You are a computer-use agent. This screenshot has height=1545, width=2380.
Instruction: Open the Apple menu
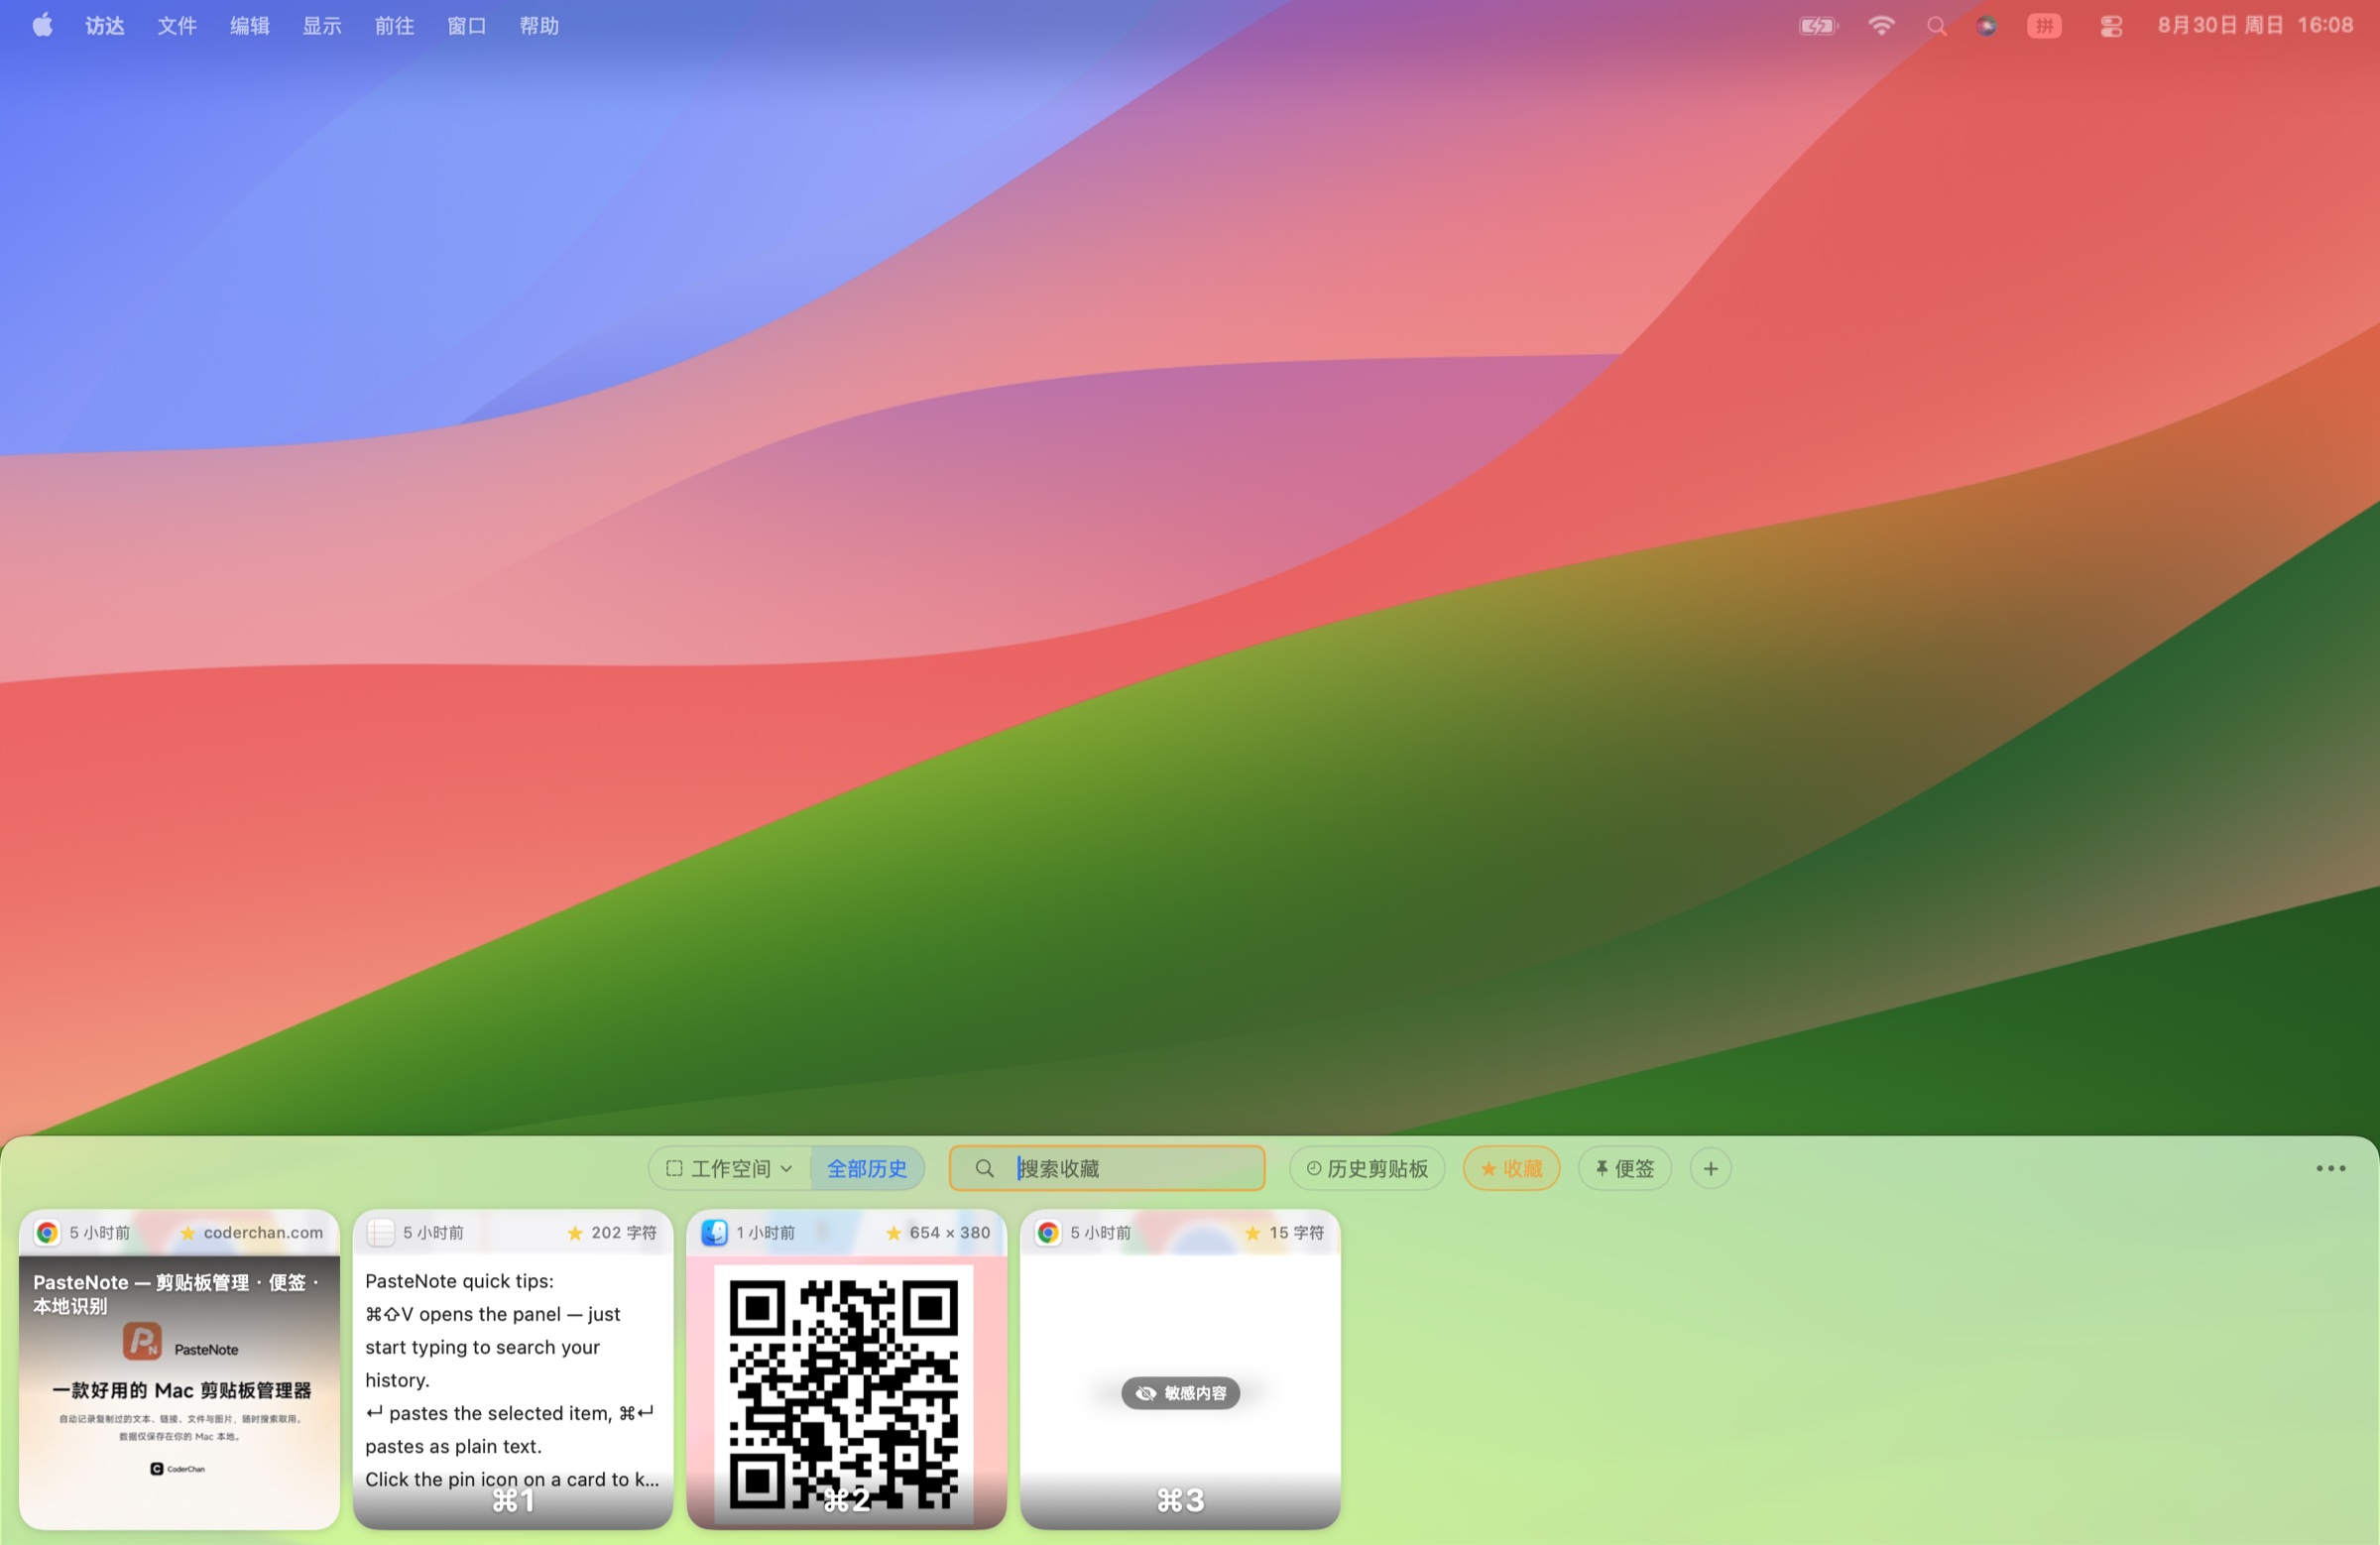click(42, 25)
